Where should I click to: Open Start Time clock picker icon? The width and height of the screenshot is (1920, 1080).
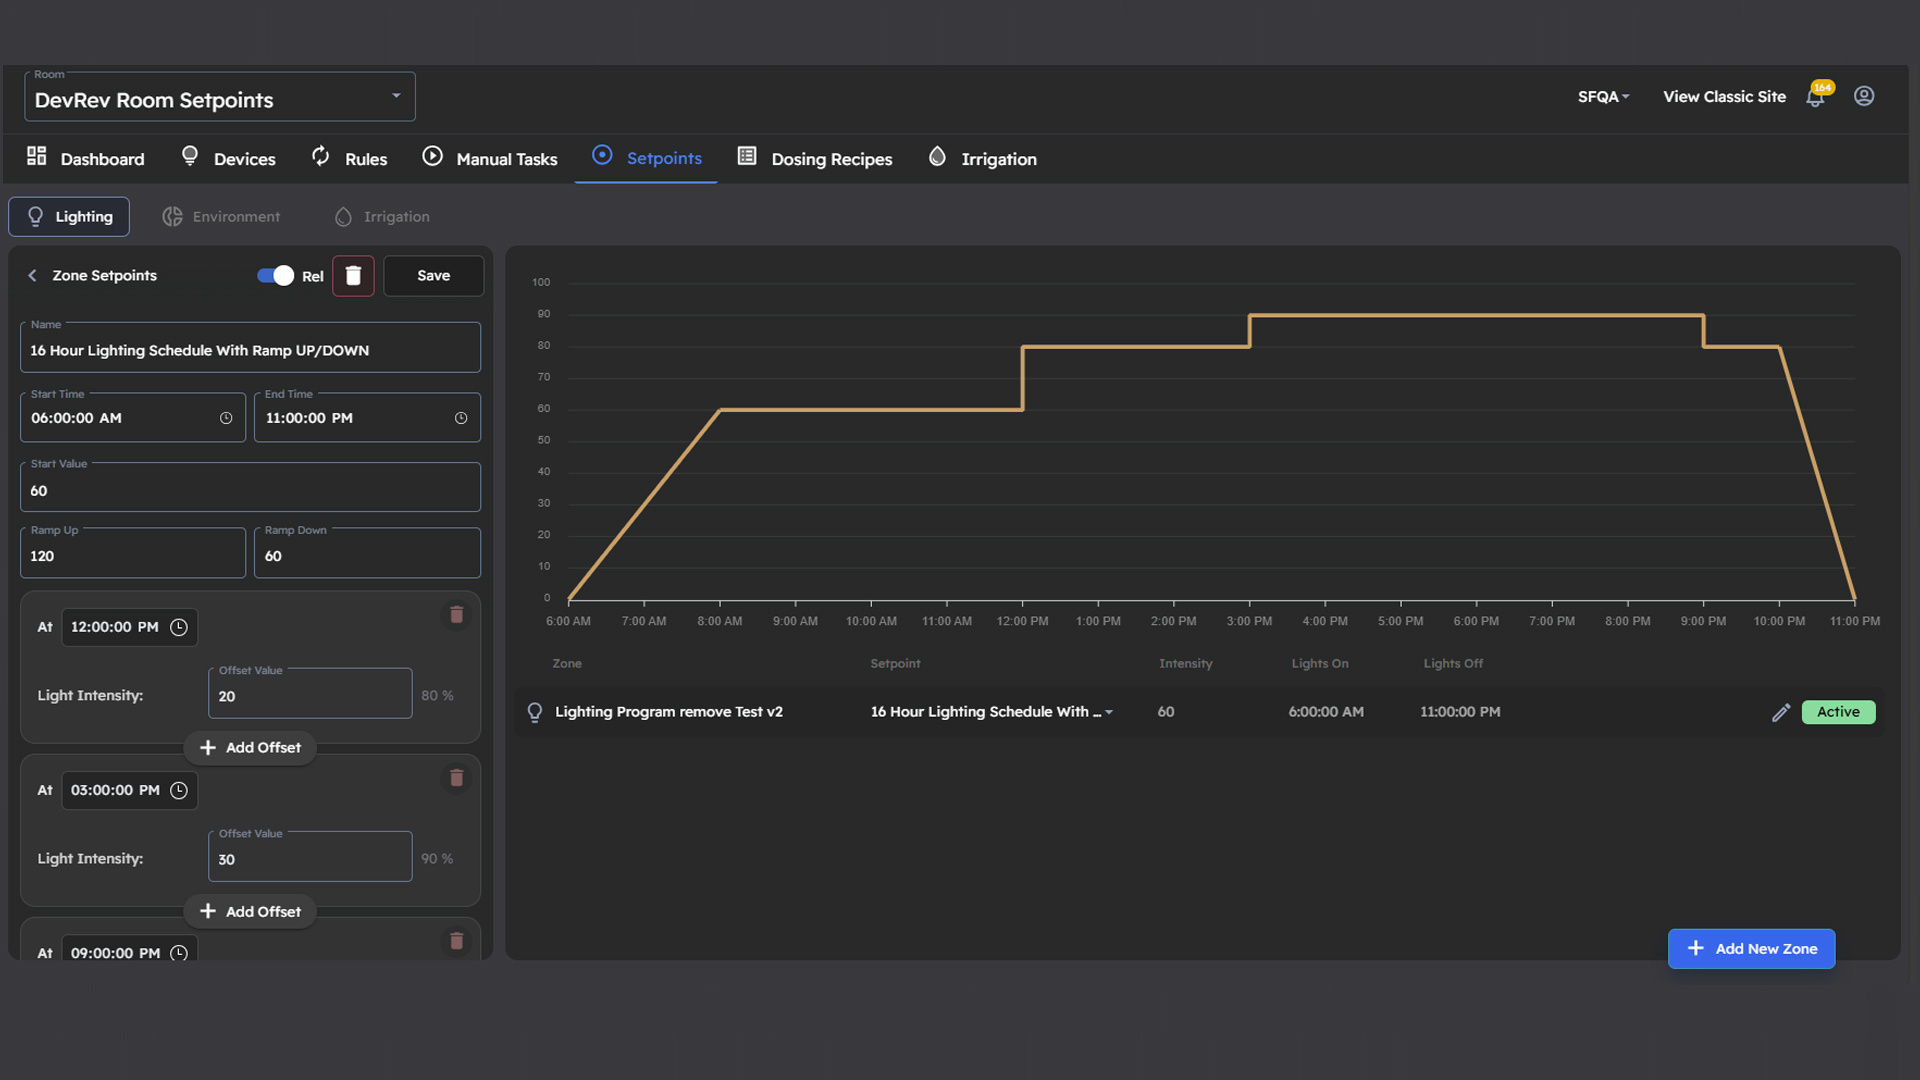coord(226,418)
